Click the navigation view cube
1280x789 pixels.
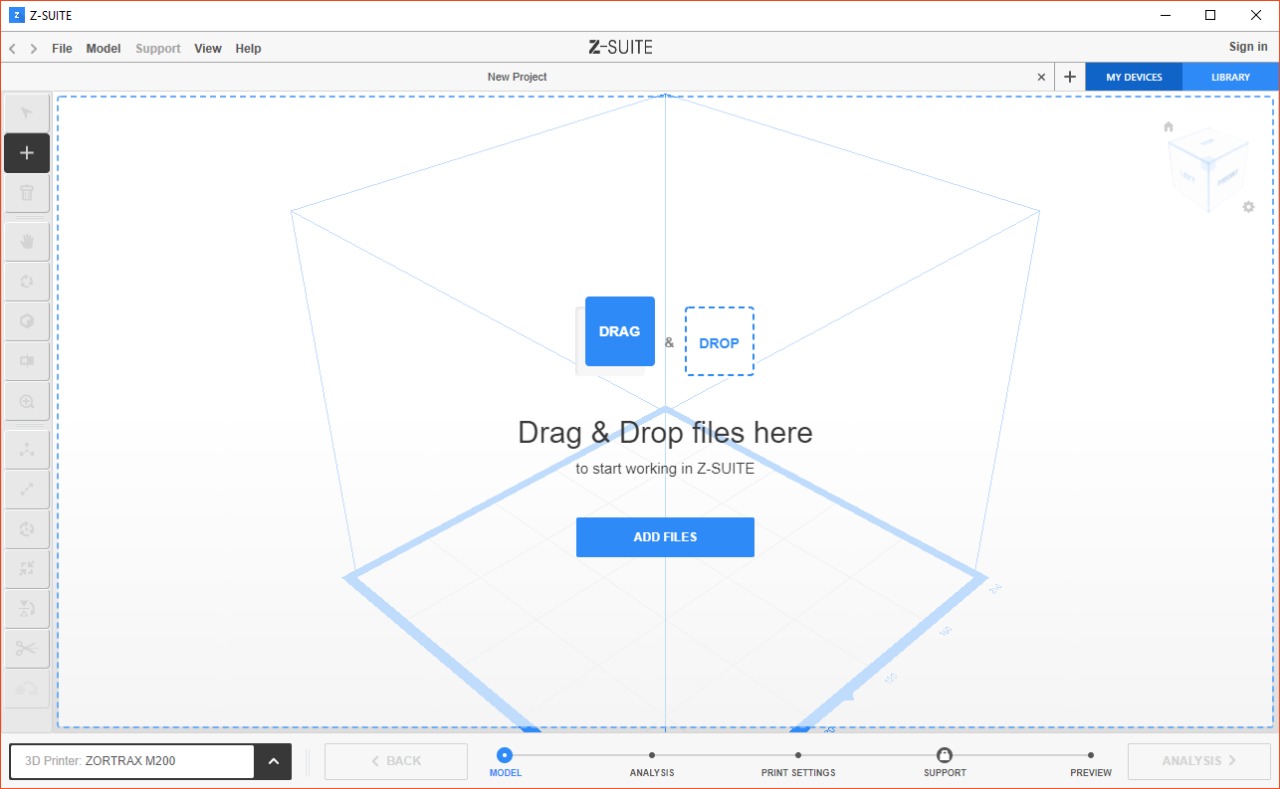click(1206, 170)
